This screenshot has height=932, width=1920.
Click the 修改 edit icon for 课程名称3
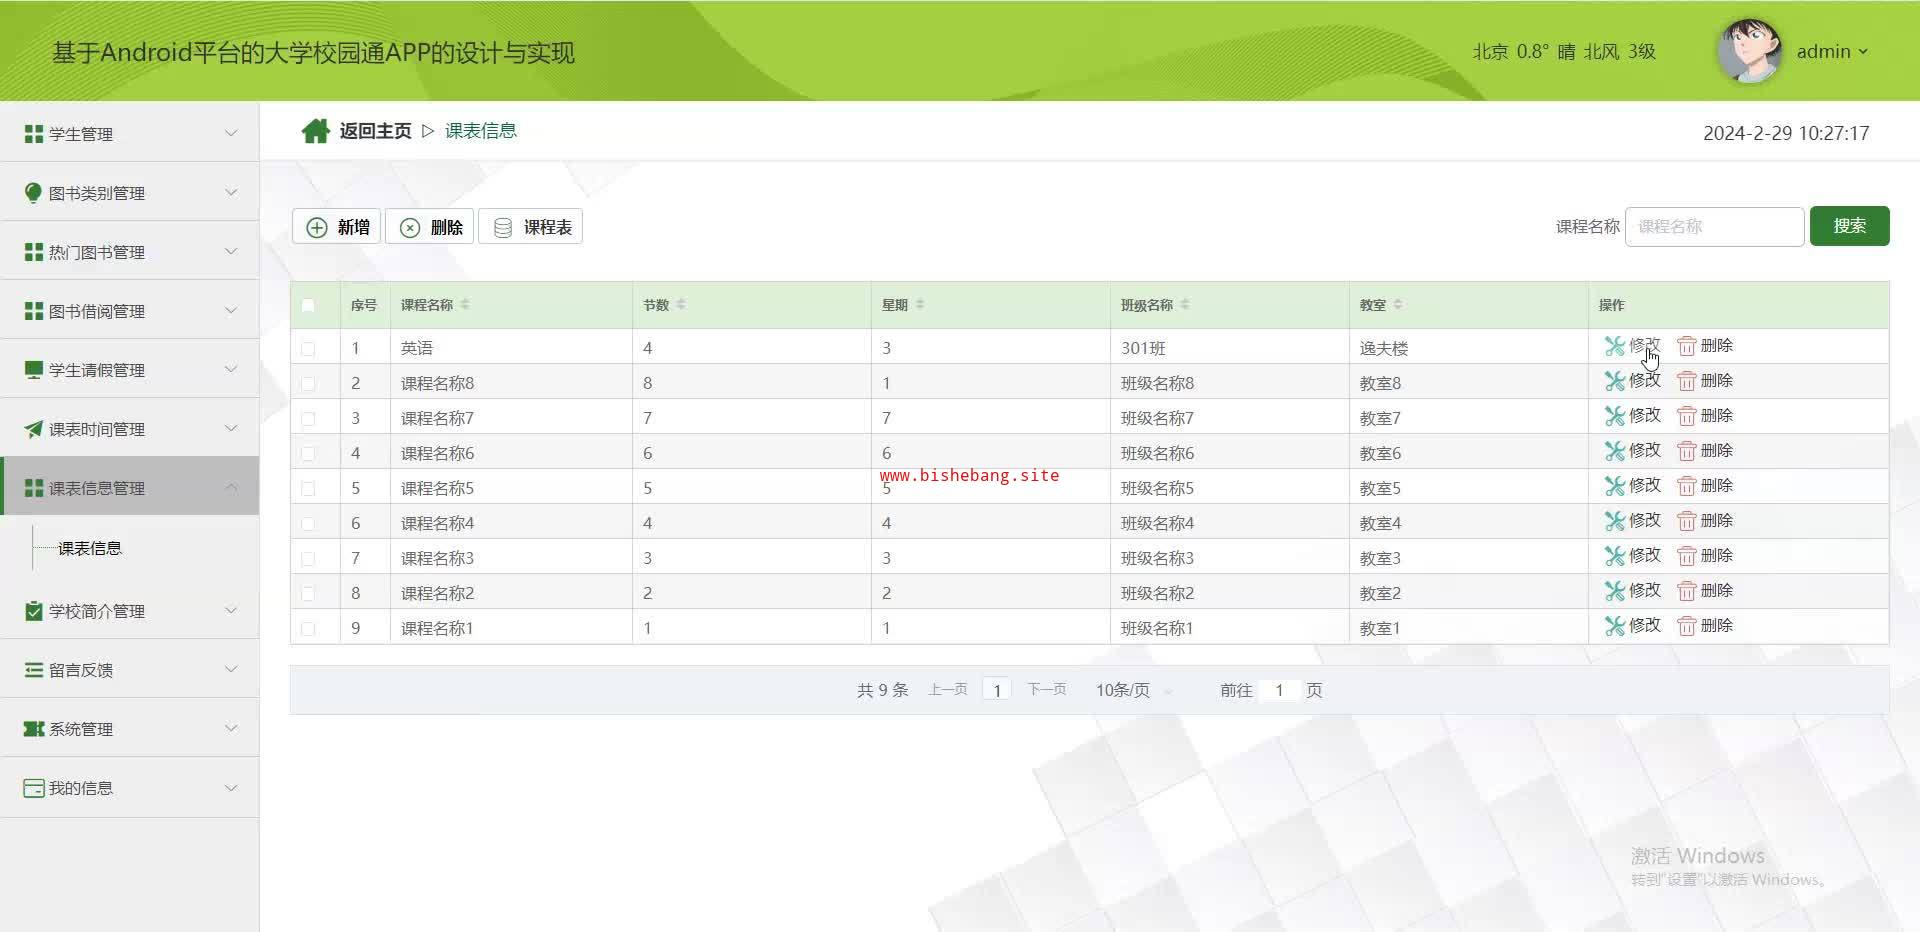pyautogui.click(x=1614, y=556)
